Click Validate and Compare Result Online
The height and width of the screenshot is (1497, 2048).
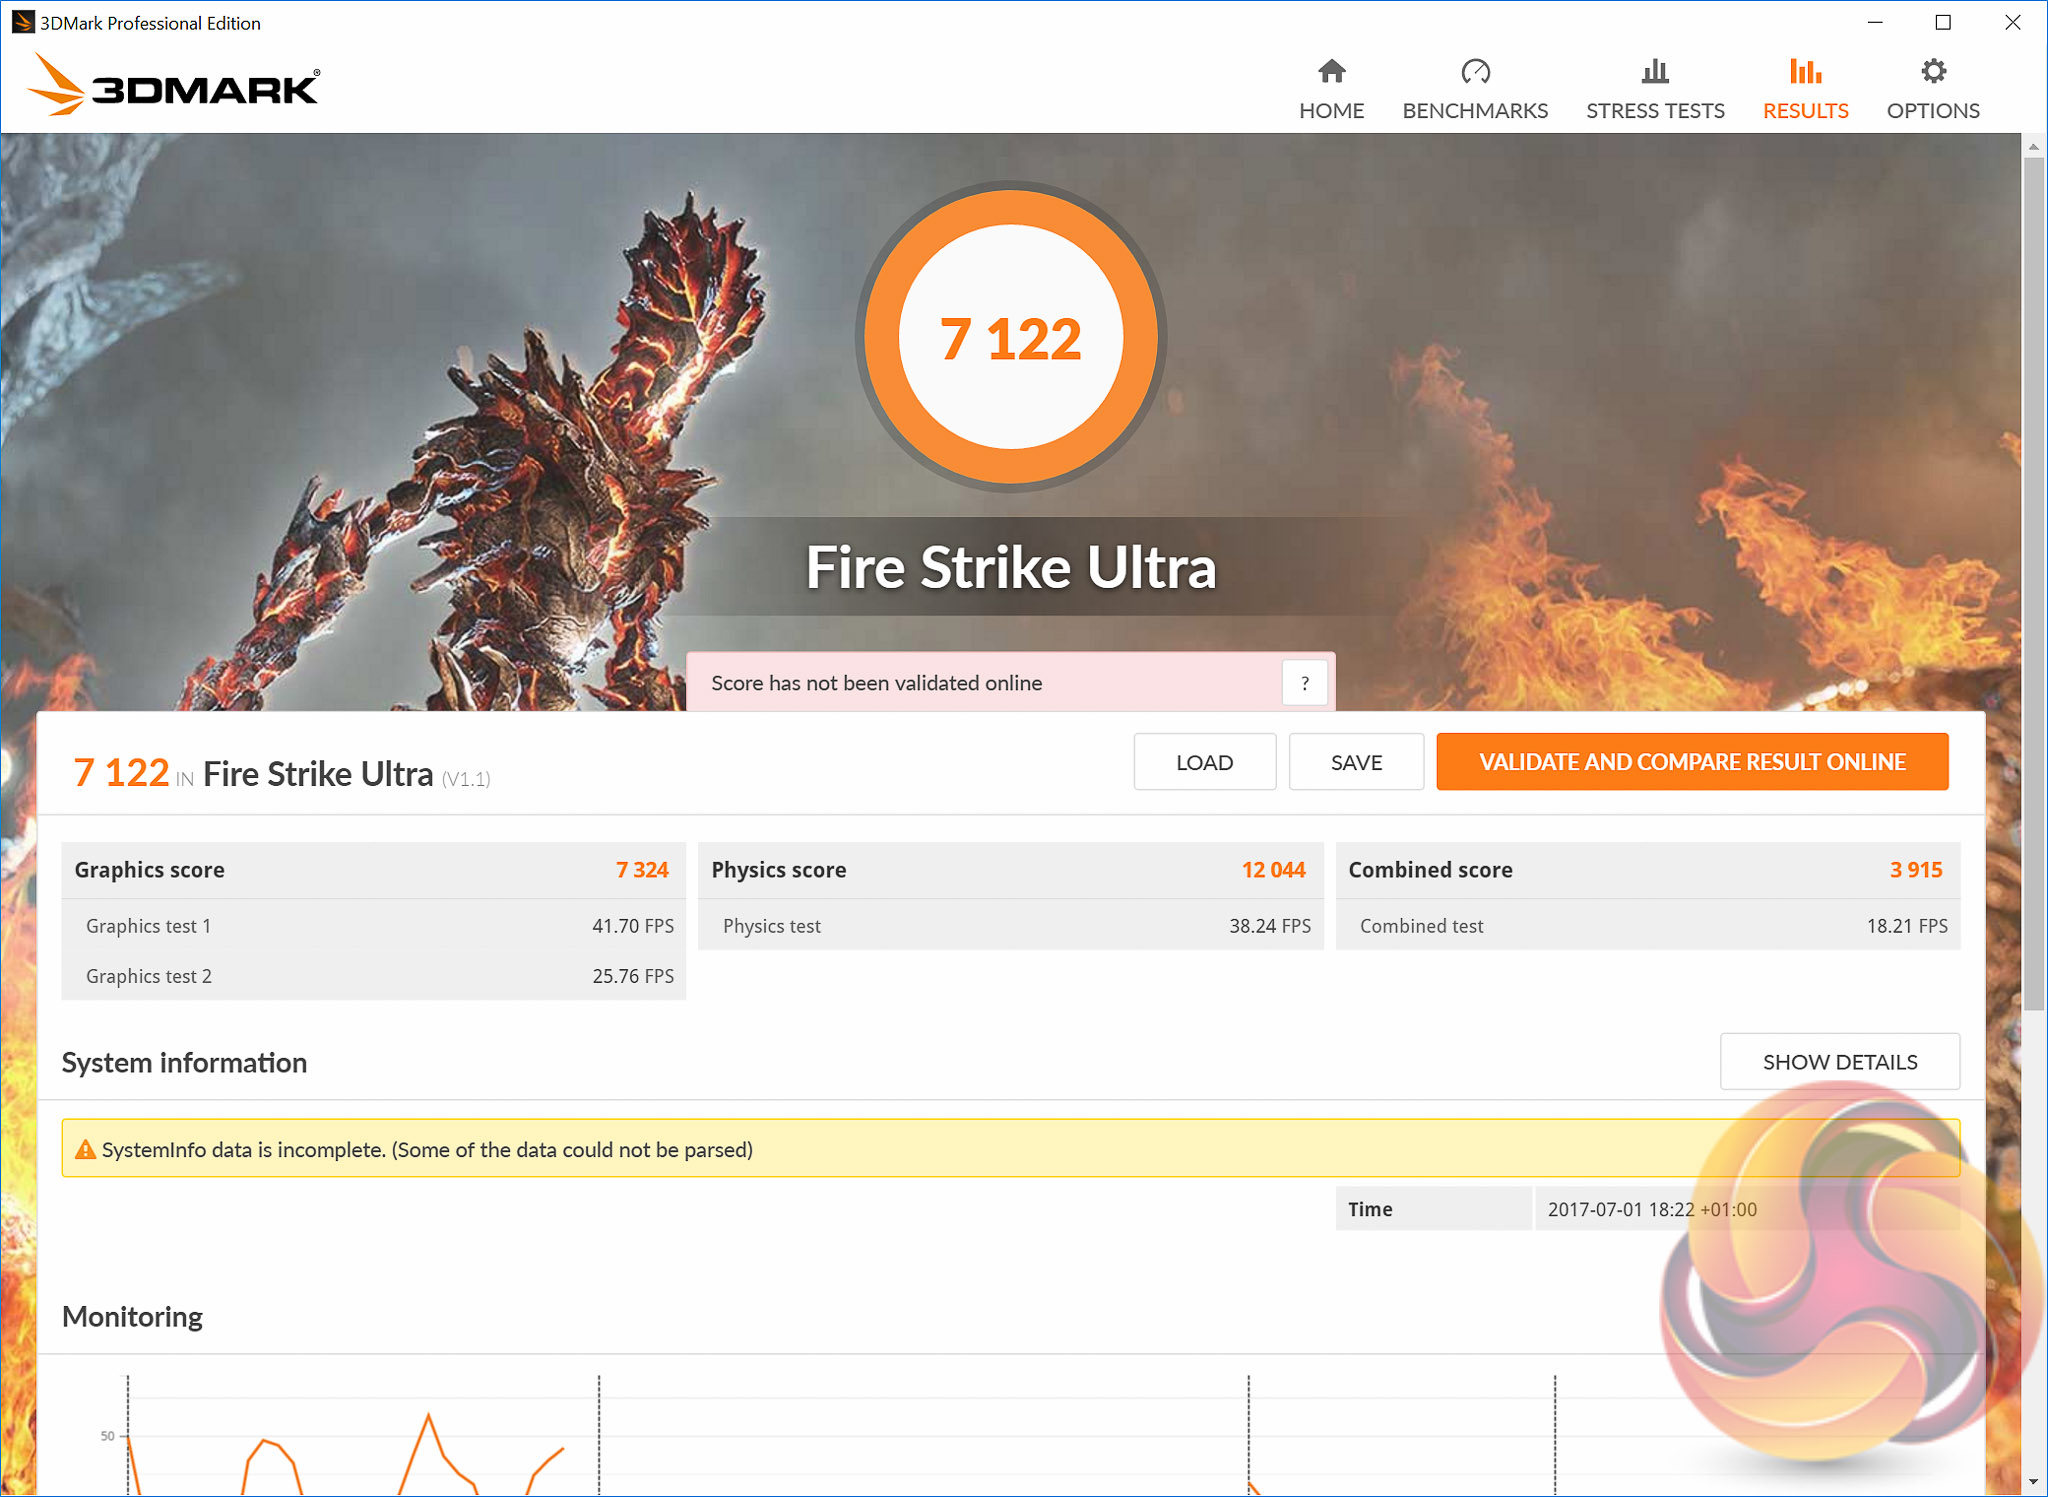(1692, 762)
